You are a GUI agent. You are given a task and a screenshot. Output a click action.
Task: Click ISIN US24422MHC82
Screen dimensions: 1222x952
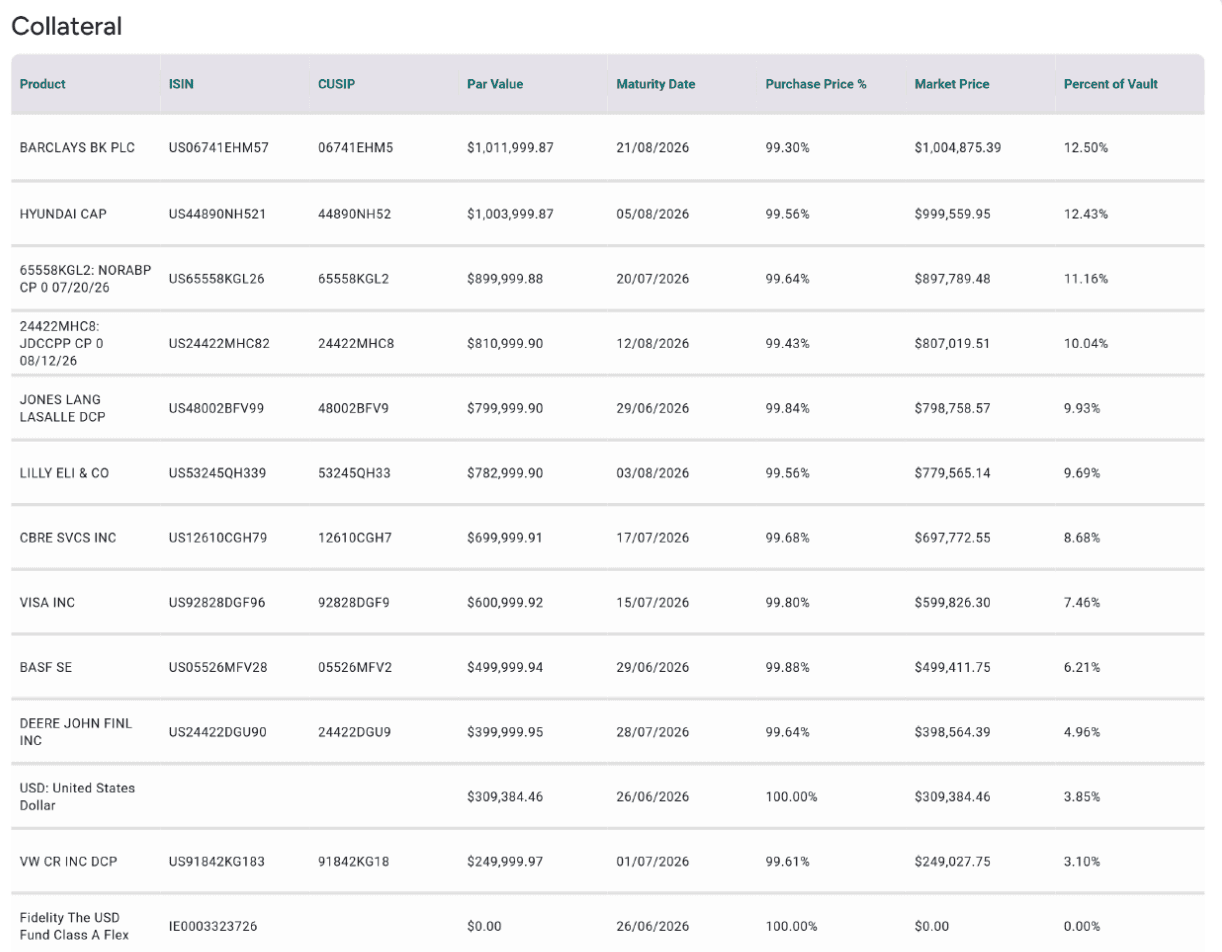(219, 344)
